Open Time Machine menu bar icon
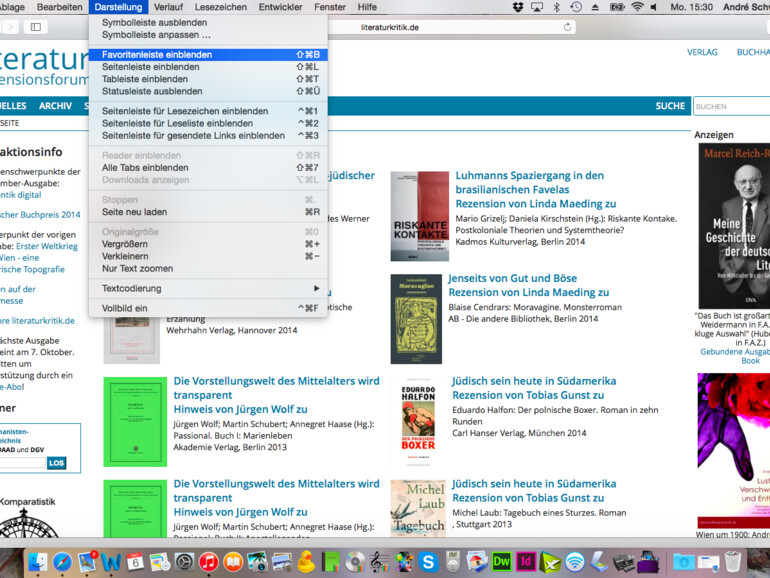770x578 pixels. click(576, 7)
